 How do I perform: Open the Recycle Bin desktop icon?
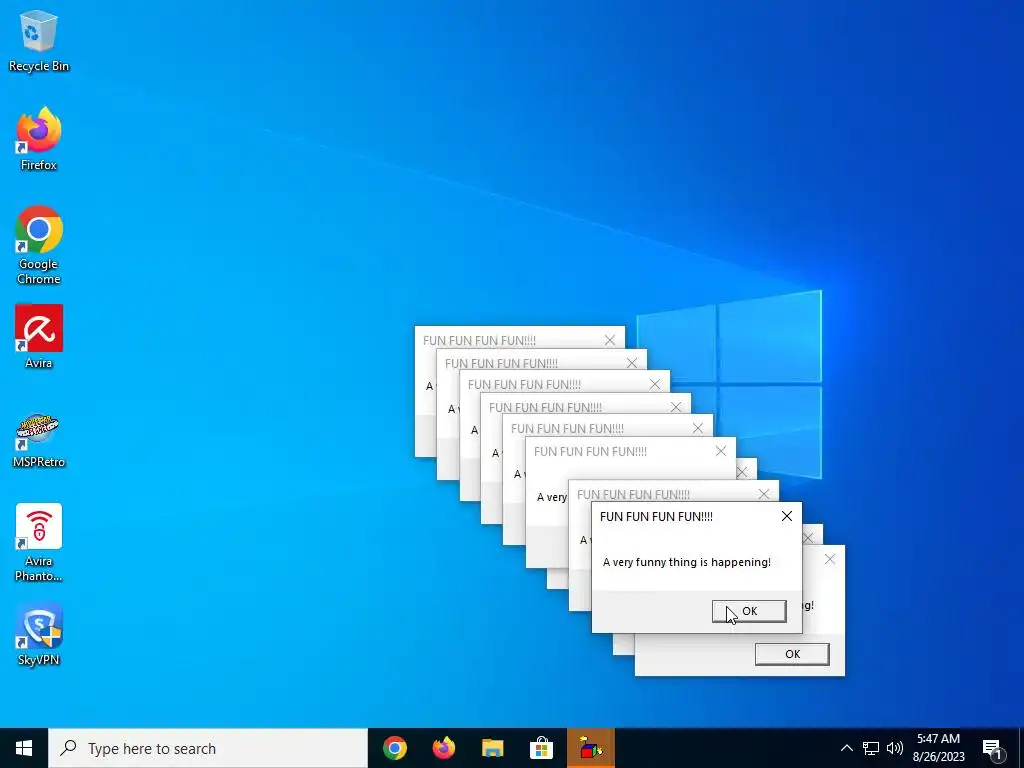[x=39, y=40]
